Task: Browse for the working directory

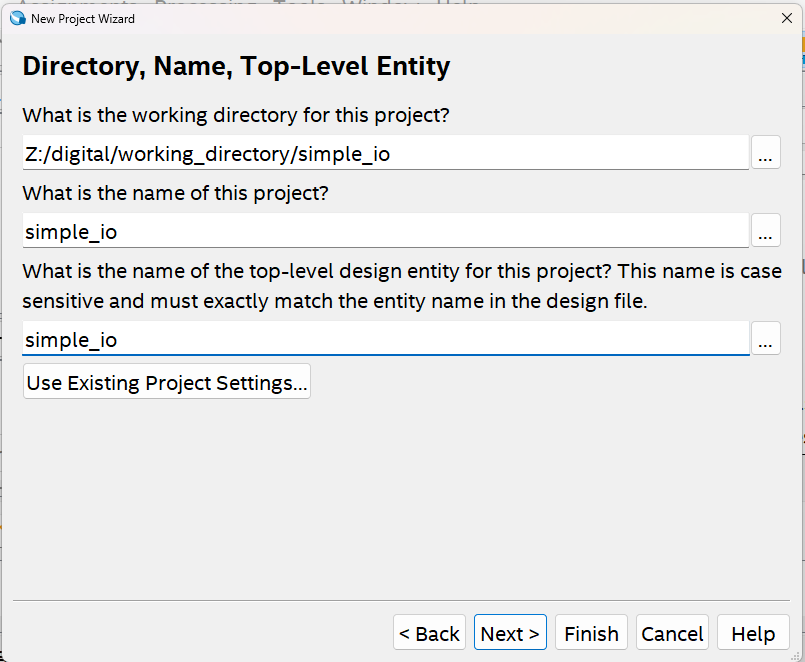Action: tap(765, 153)
